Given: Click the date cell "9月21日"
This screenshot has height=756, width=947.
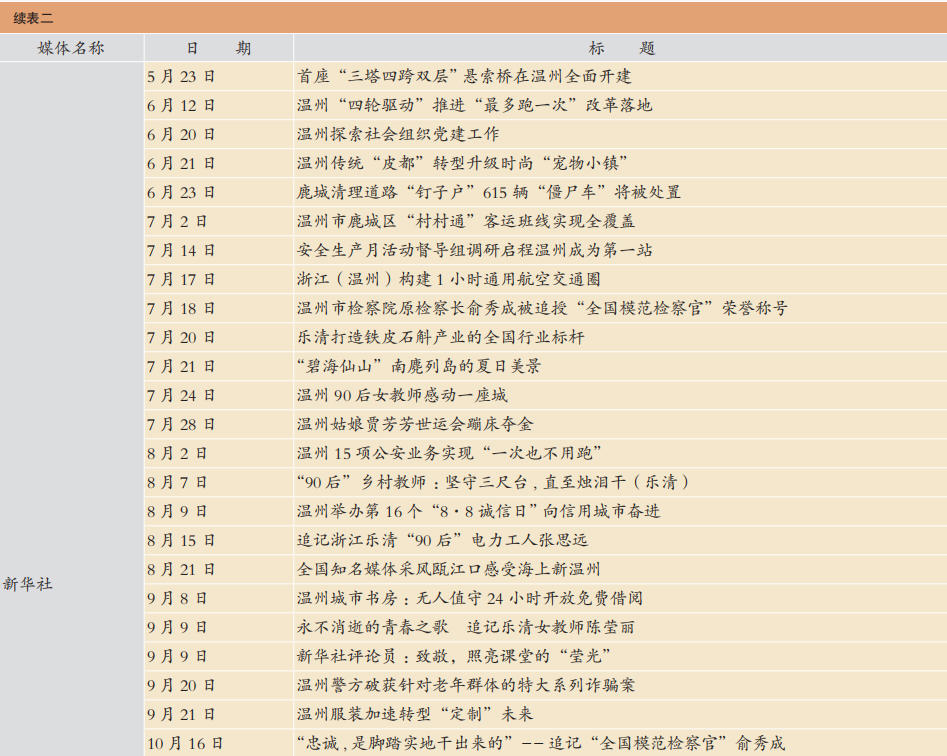Looking at the screenshot, I should click(181, 714).
